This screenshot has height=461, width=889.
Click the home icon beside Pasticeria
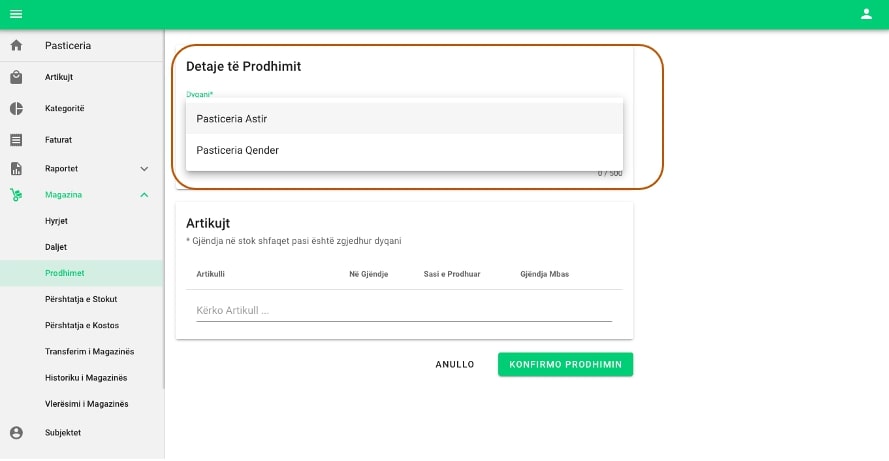click(x=16, y=46)
